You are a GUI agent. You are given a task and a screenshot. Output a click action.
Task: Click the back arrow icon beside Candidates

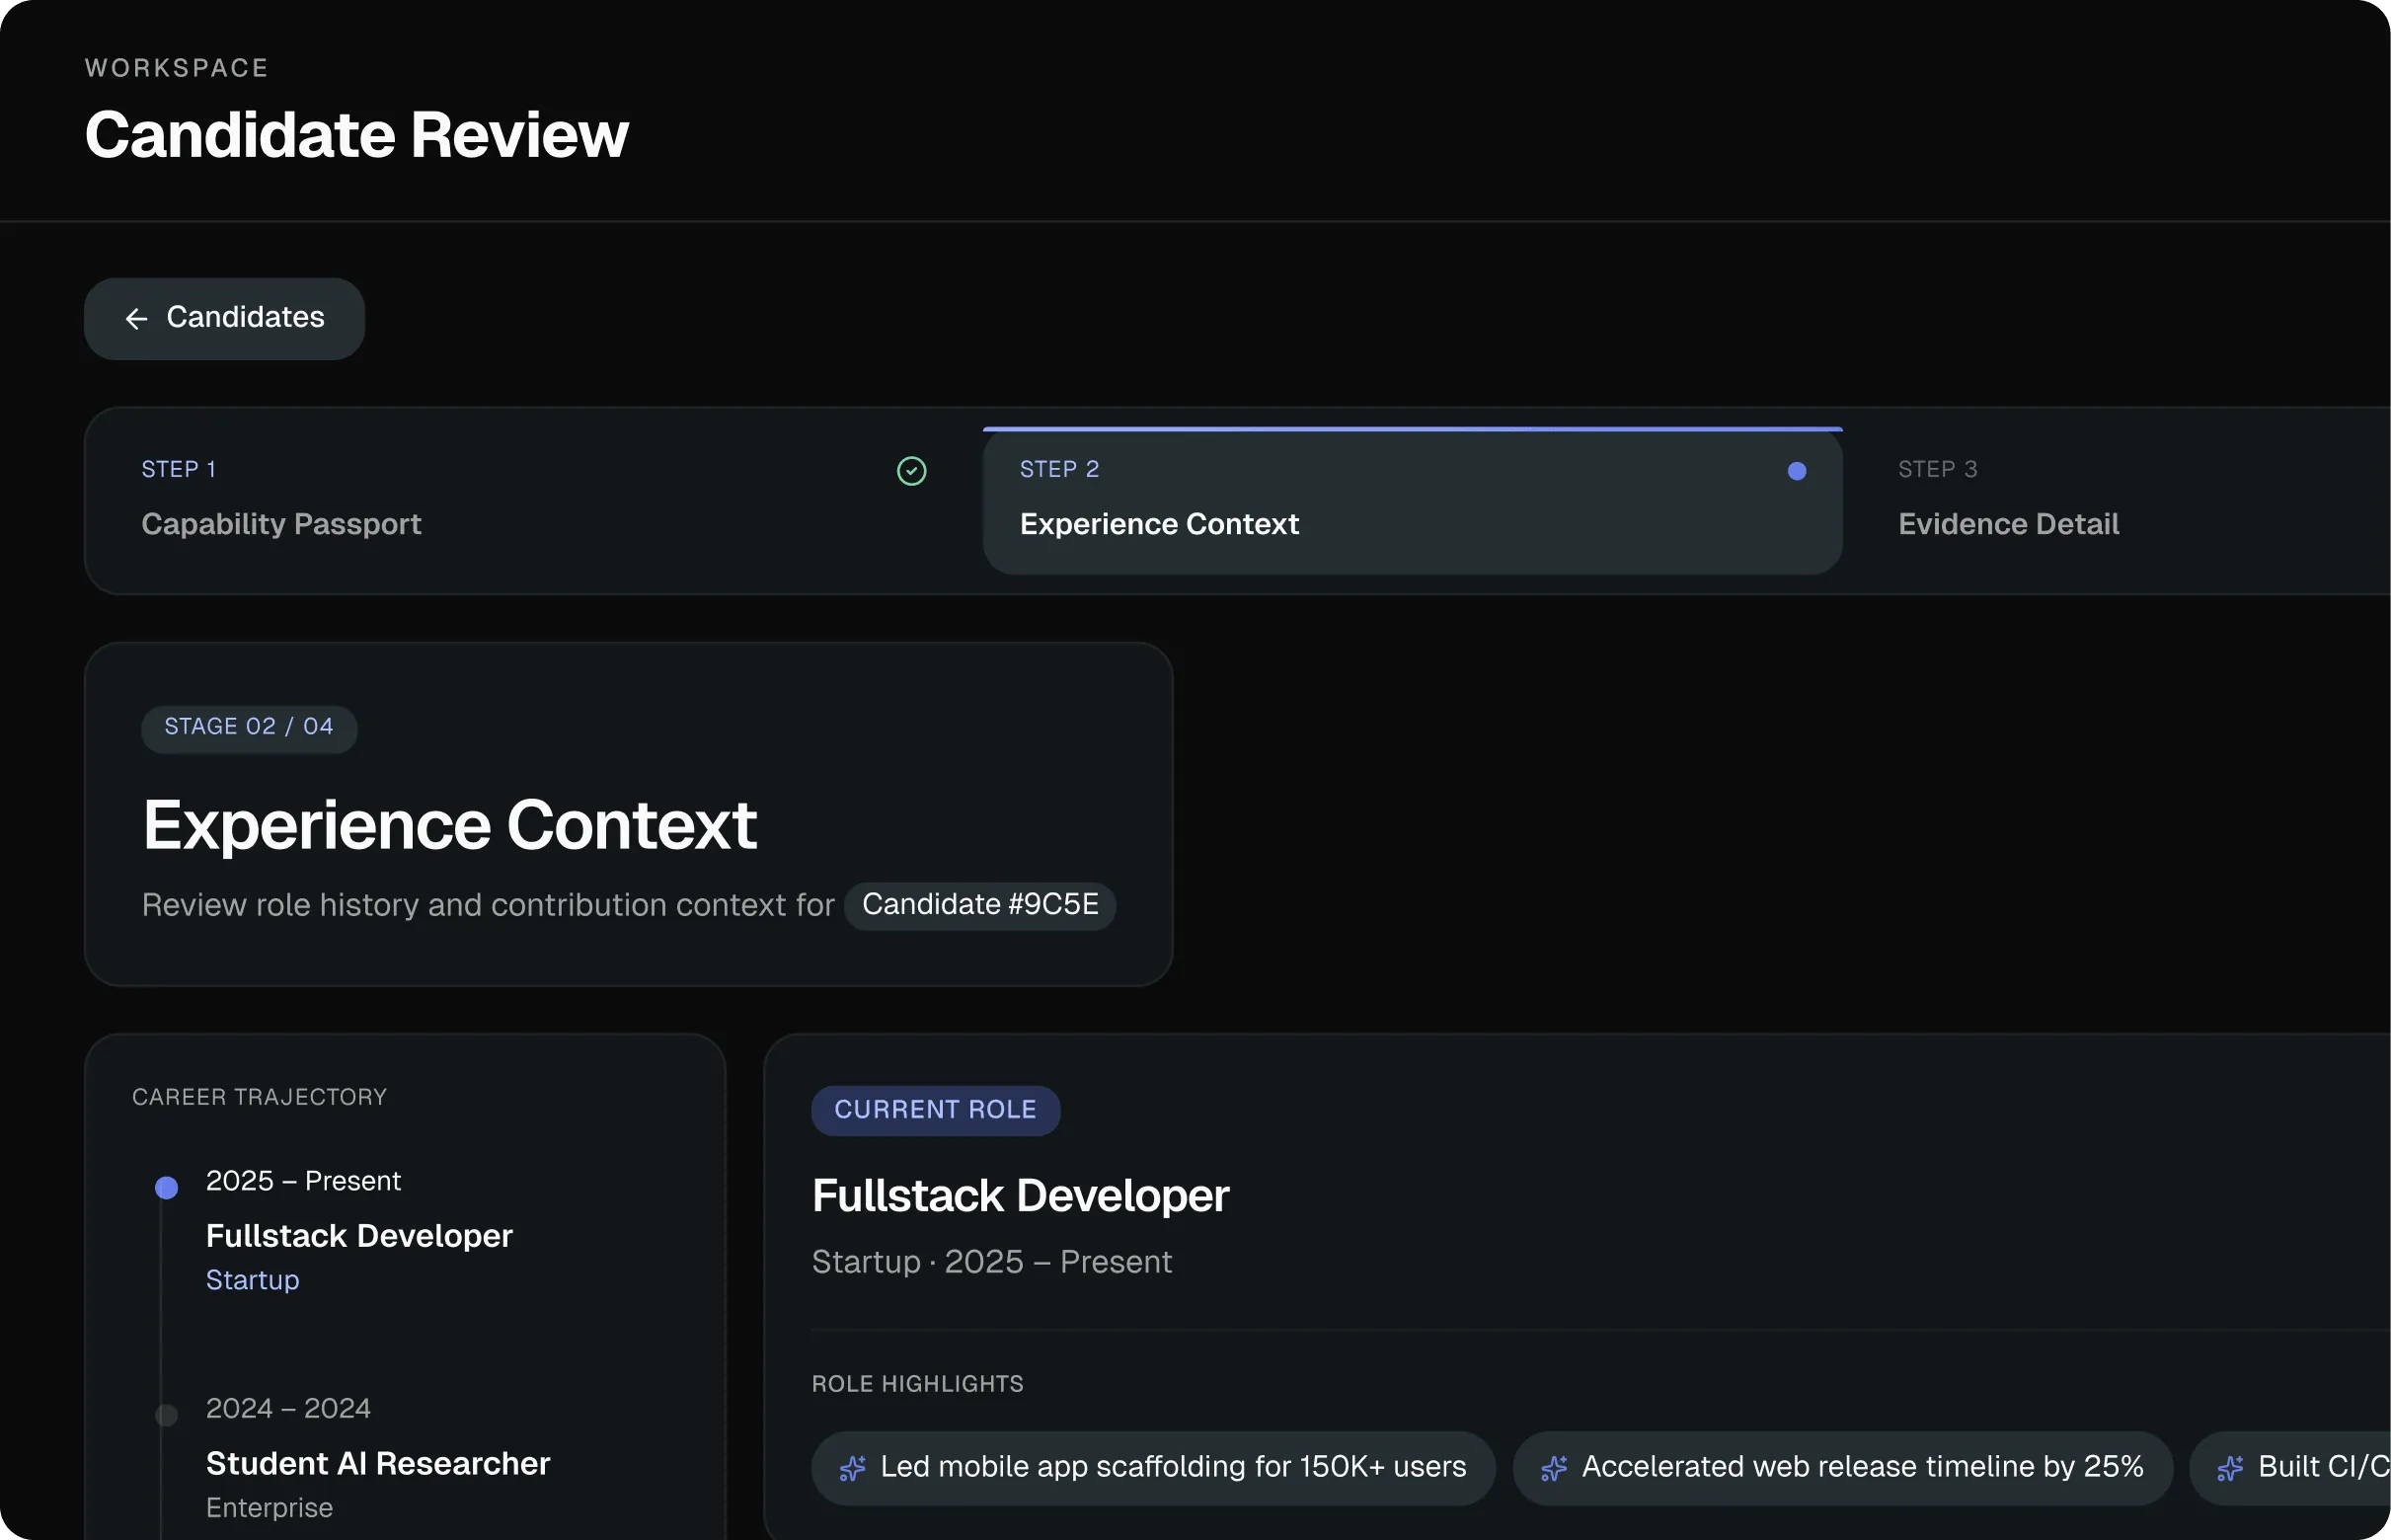[137, 319]
